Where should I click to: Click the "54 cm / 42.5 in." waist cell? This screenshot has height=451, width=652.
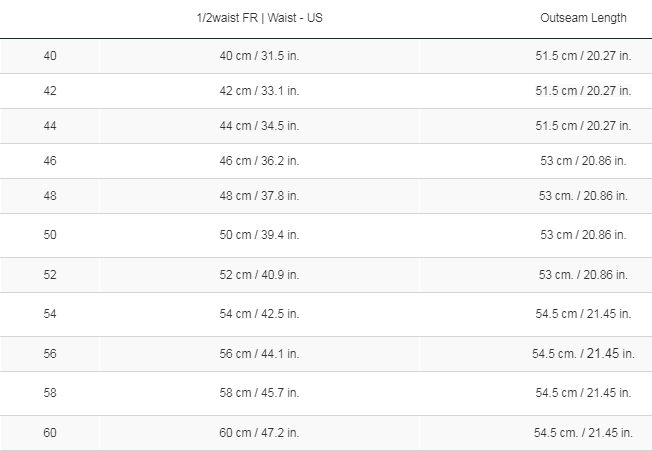[259, 314]
